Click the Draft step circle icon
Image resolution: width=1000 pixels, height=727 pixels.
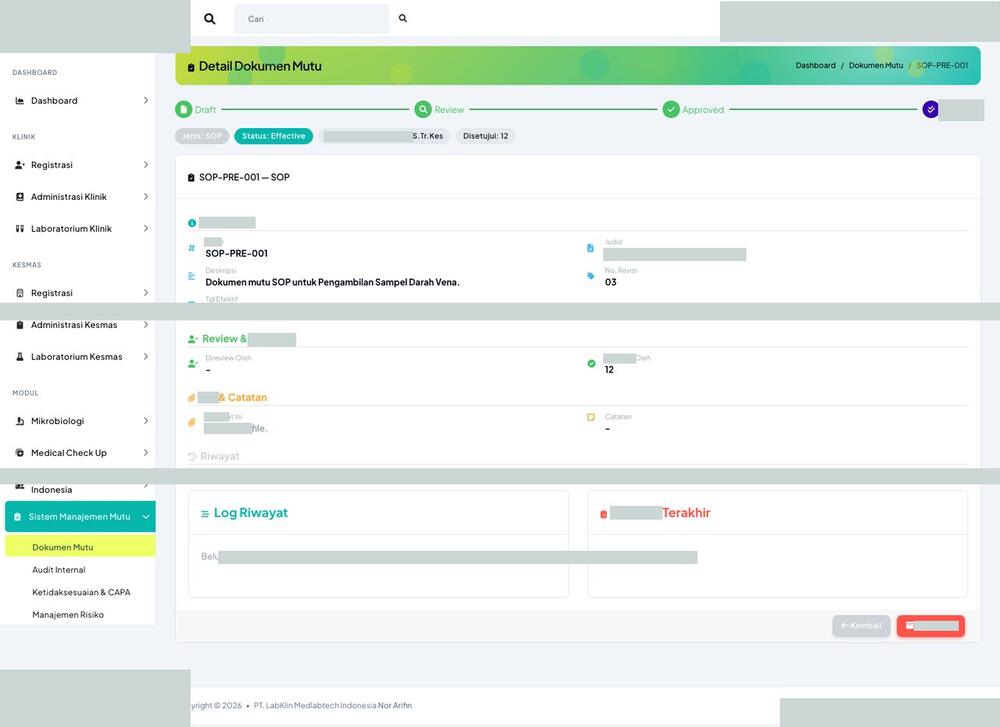(x=184, y=110)
